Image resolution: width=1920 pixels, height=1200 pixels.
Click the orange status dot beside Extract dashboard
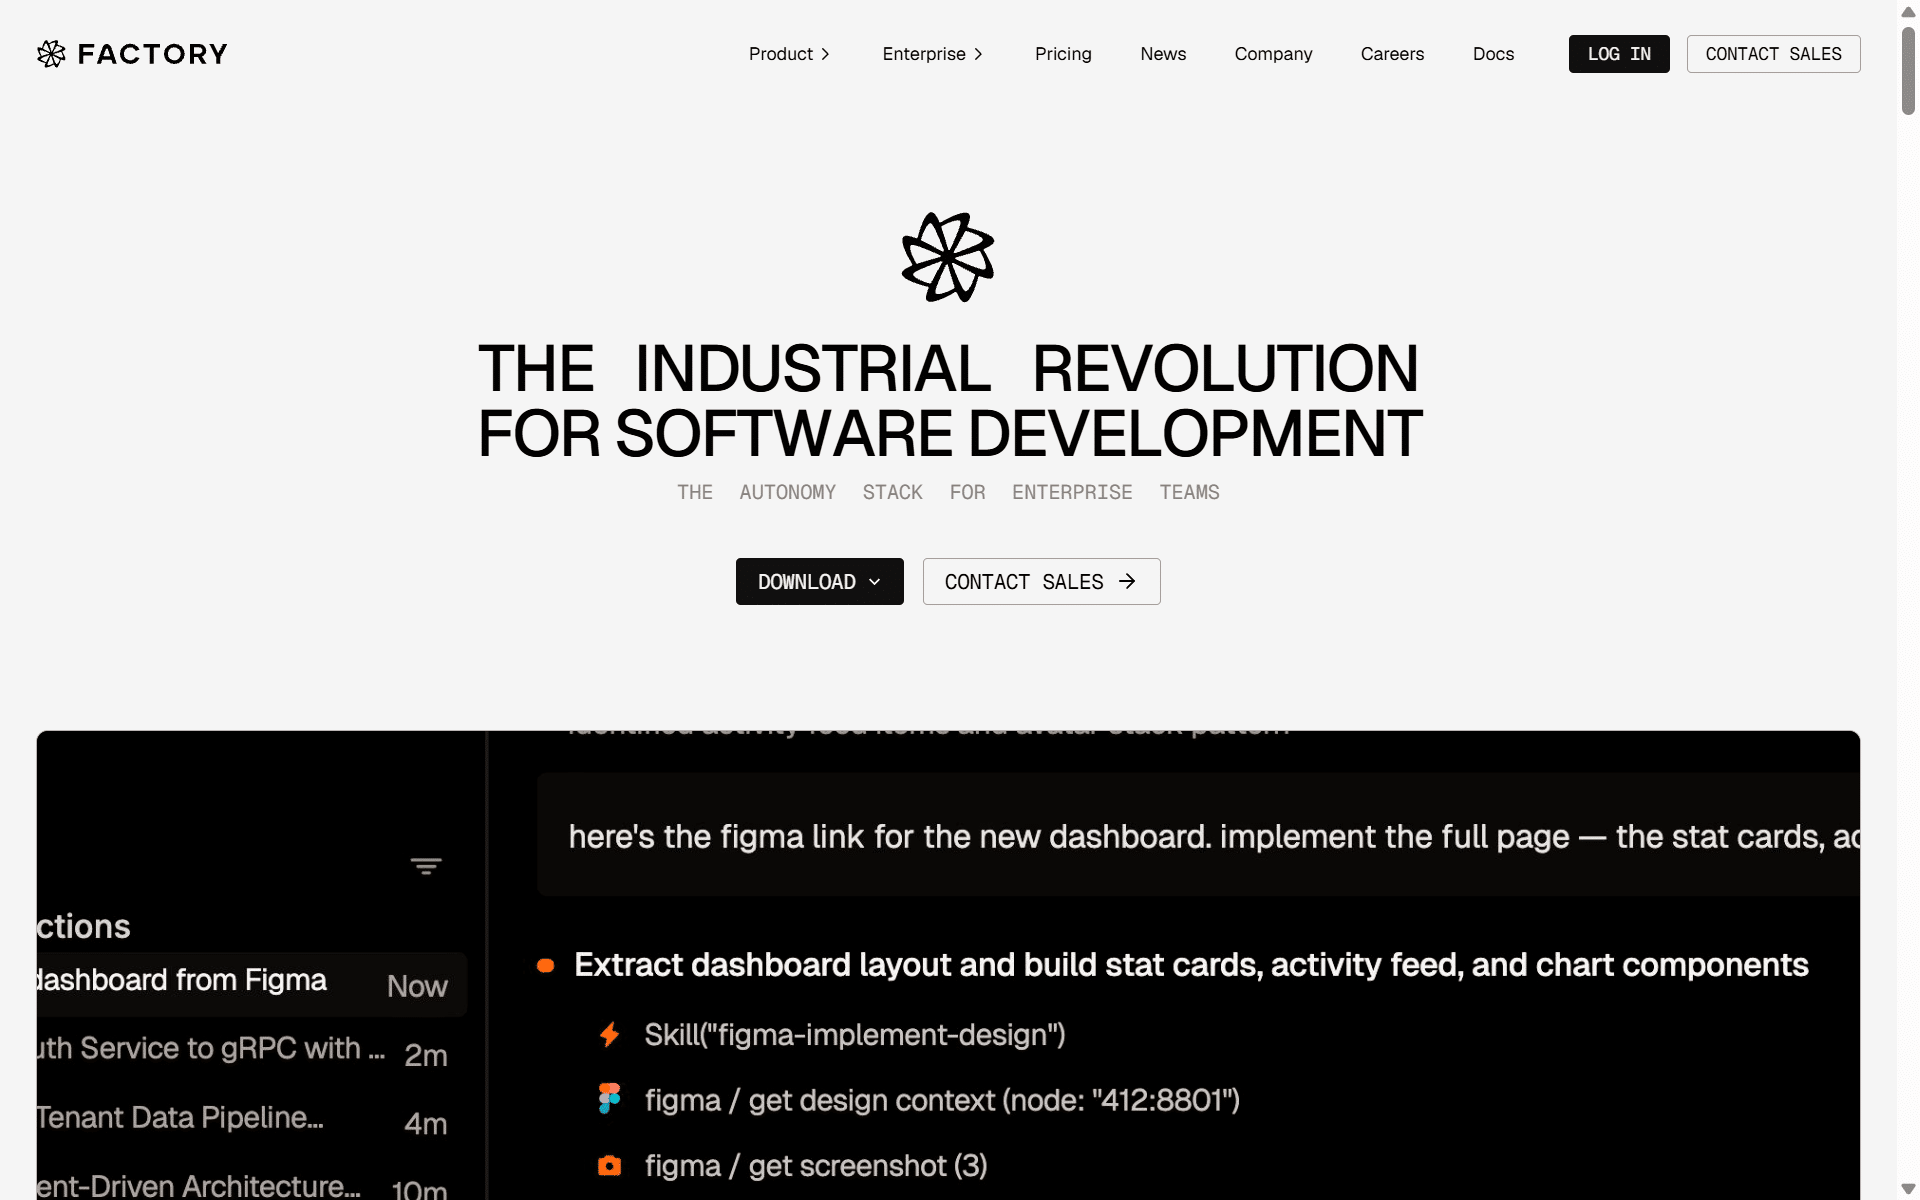(x=545, y=965)
